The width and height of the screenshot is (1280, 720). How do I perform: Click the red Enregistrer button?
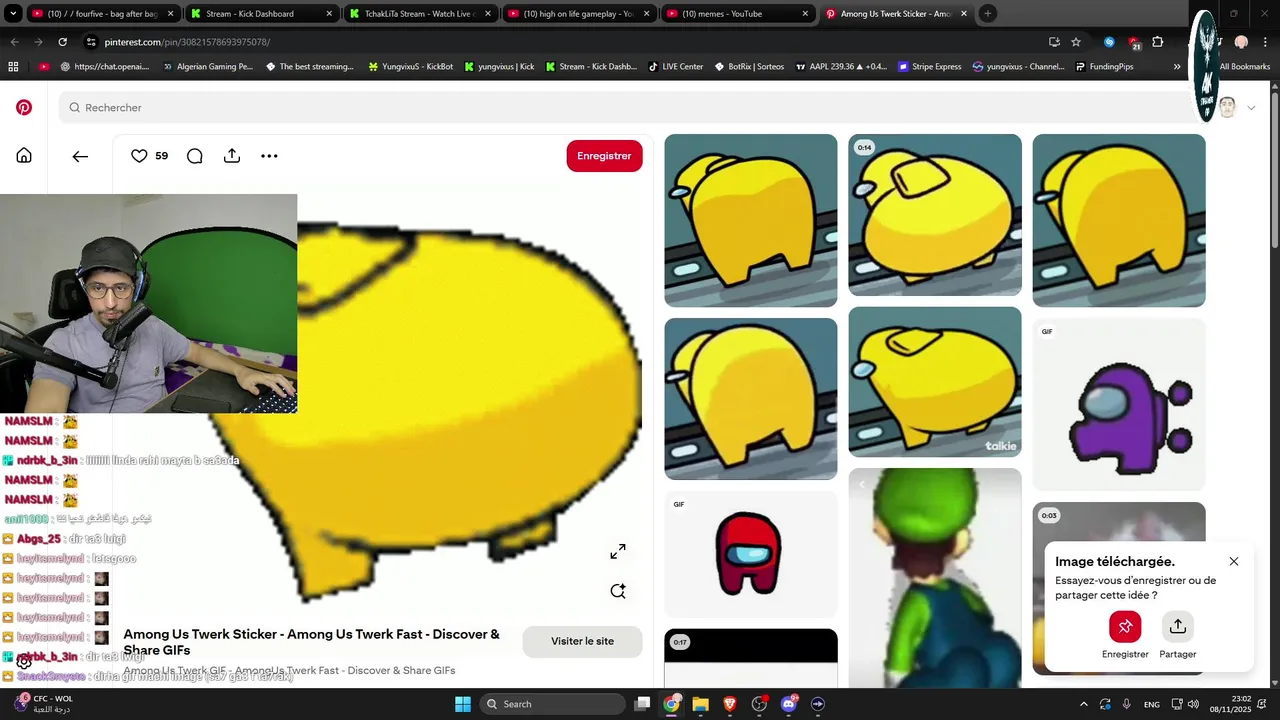pos(604,156)
